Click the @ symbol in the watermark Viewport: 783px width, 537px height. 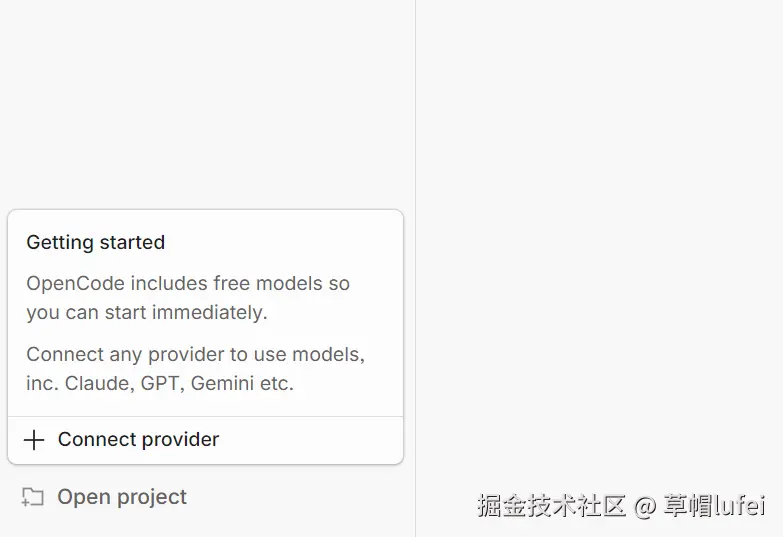click(645, 506)
